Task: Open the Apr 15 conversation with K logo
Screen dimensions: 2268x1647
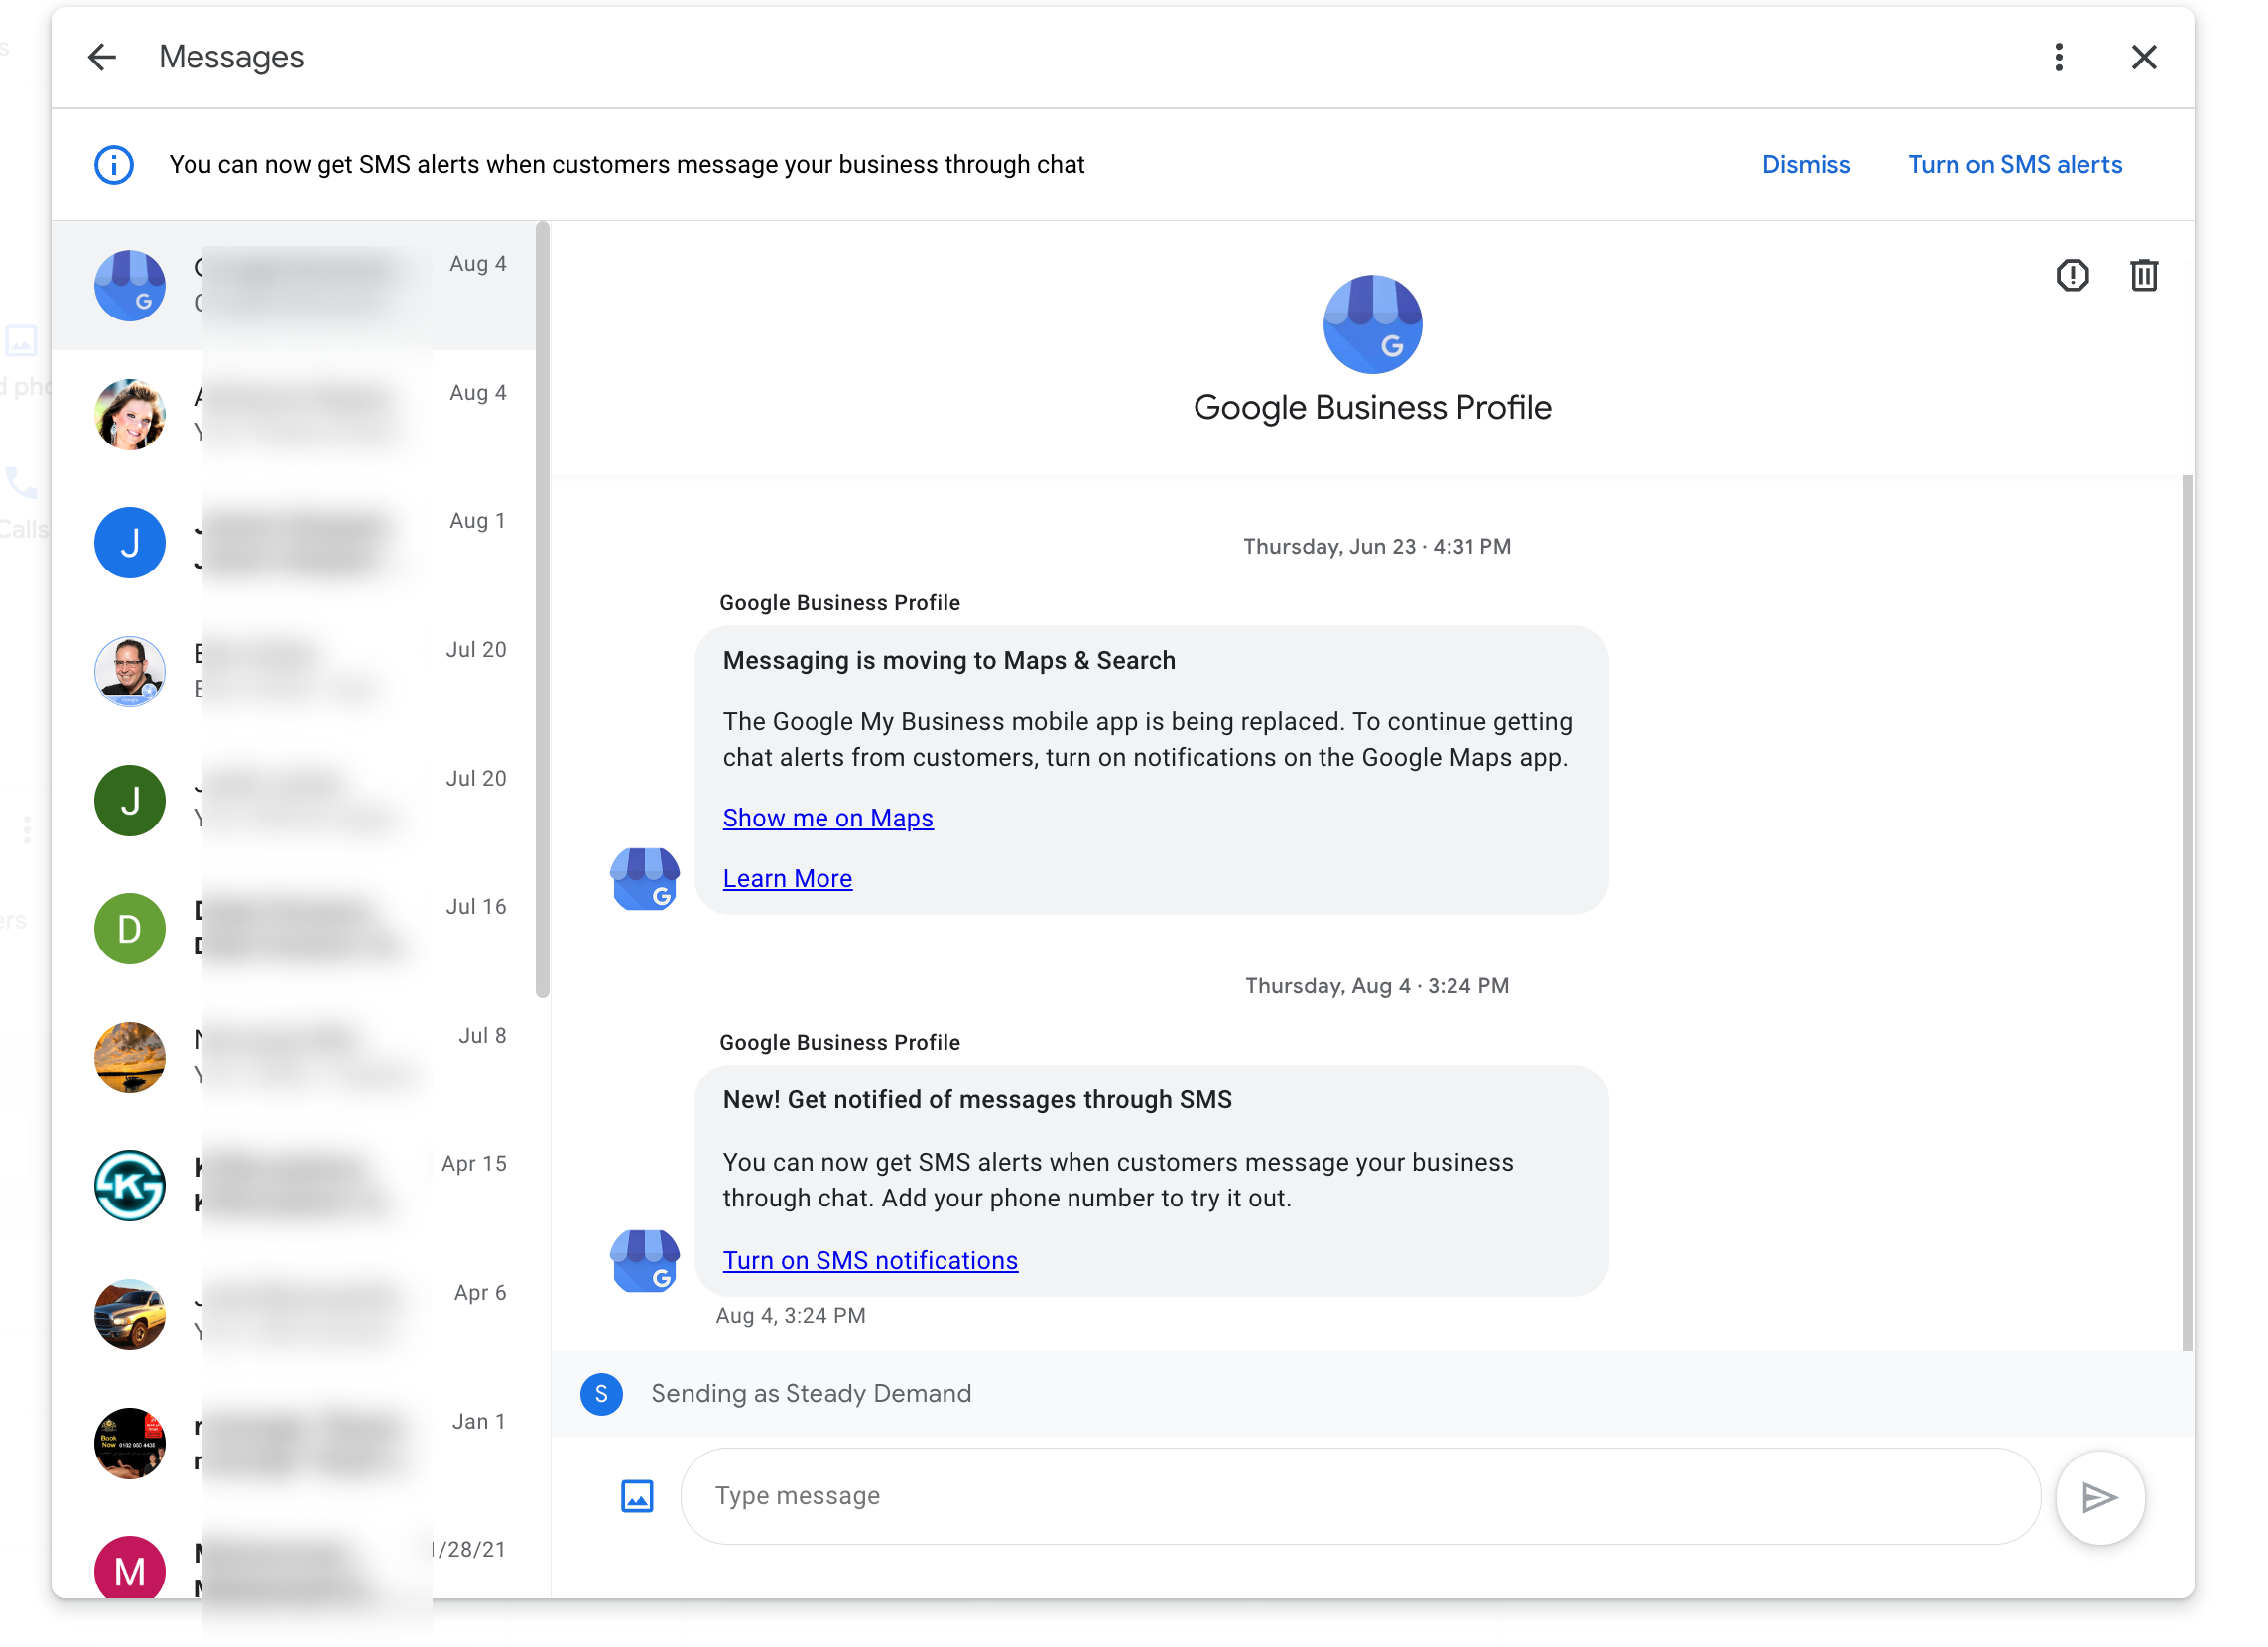Action: (x=300, y=1185)
